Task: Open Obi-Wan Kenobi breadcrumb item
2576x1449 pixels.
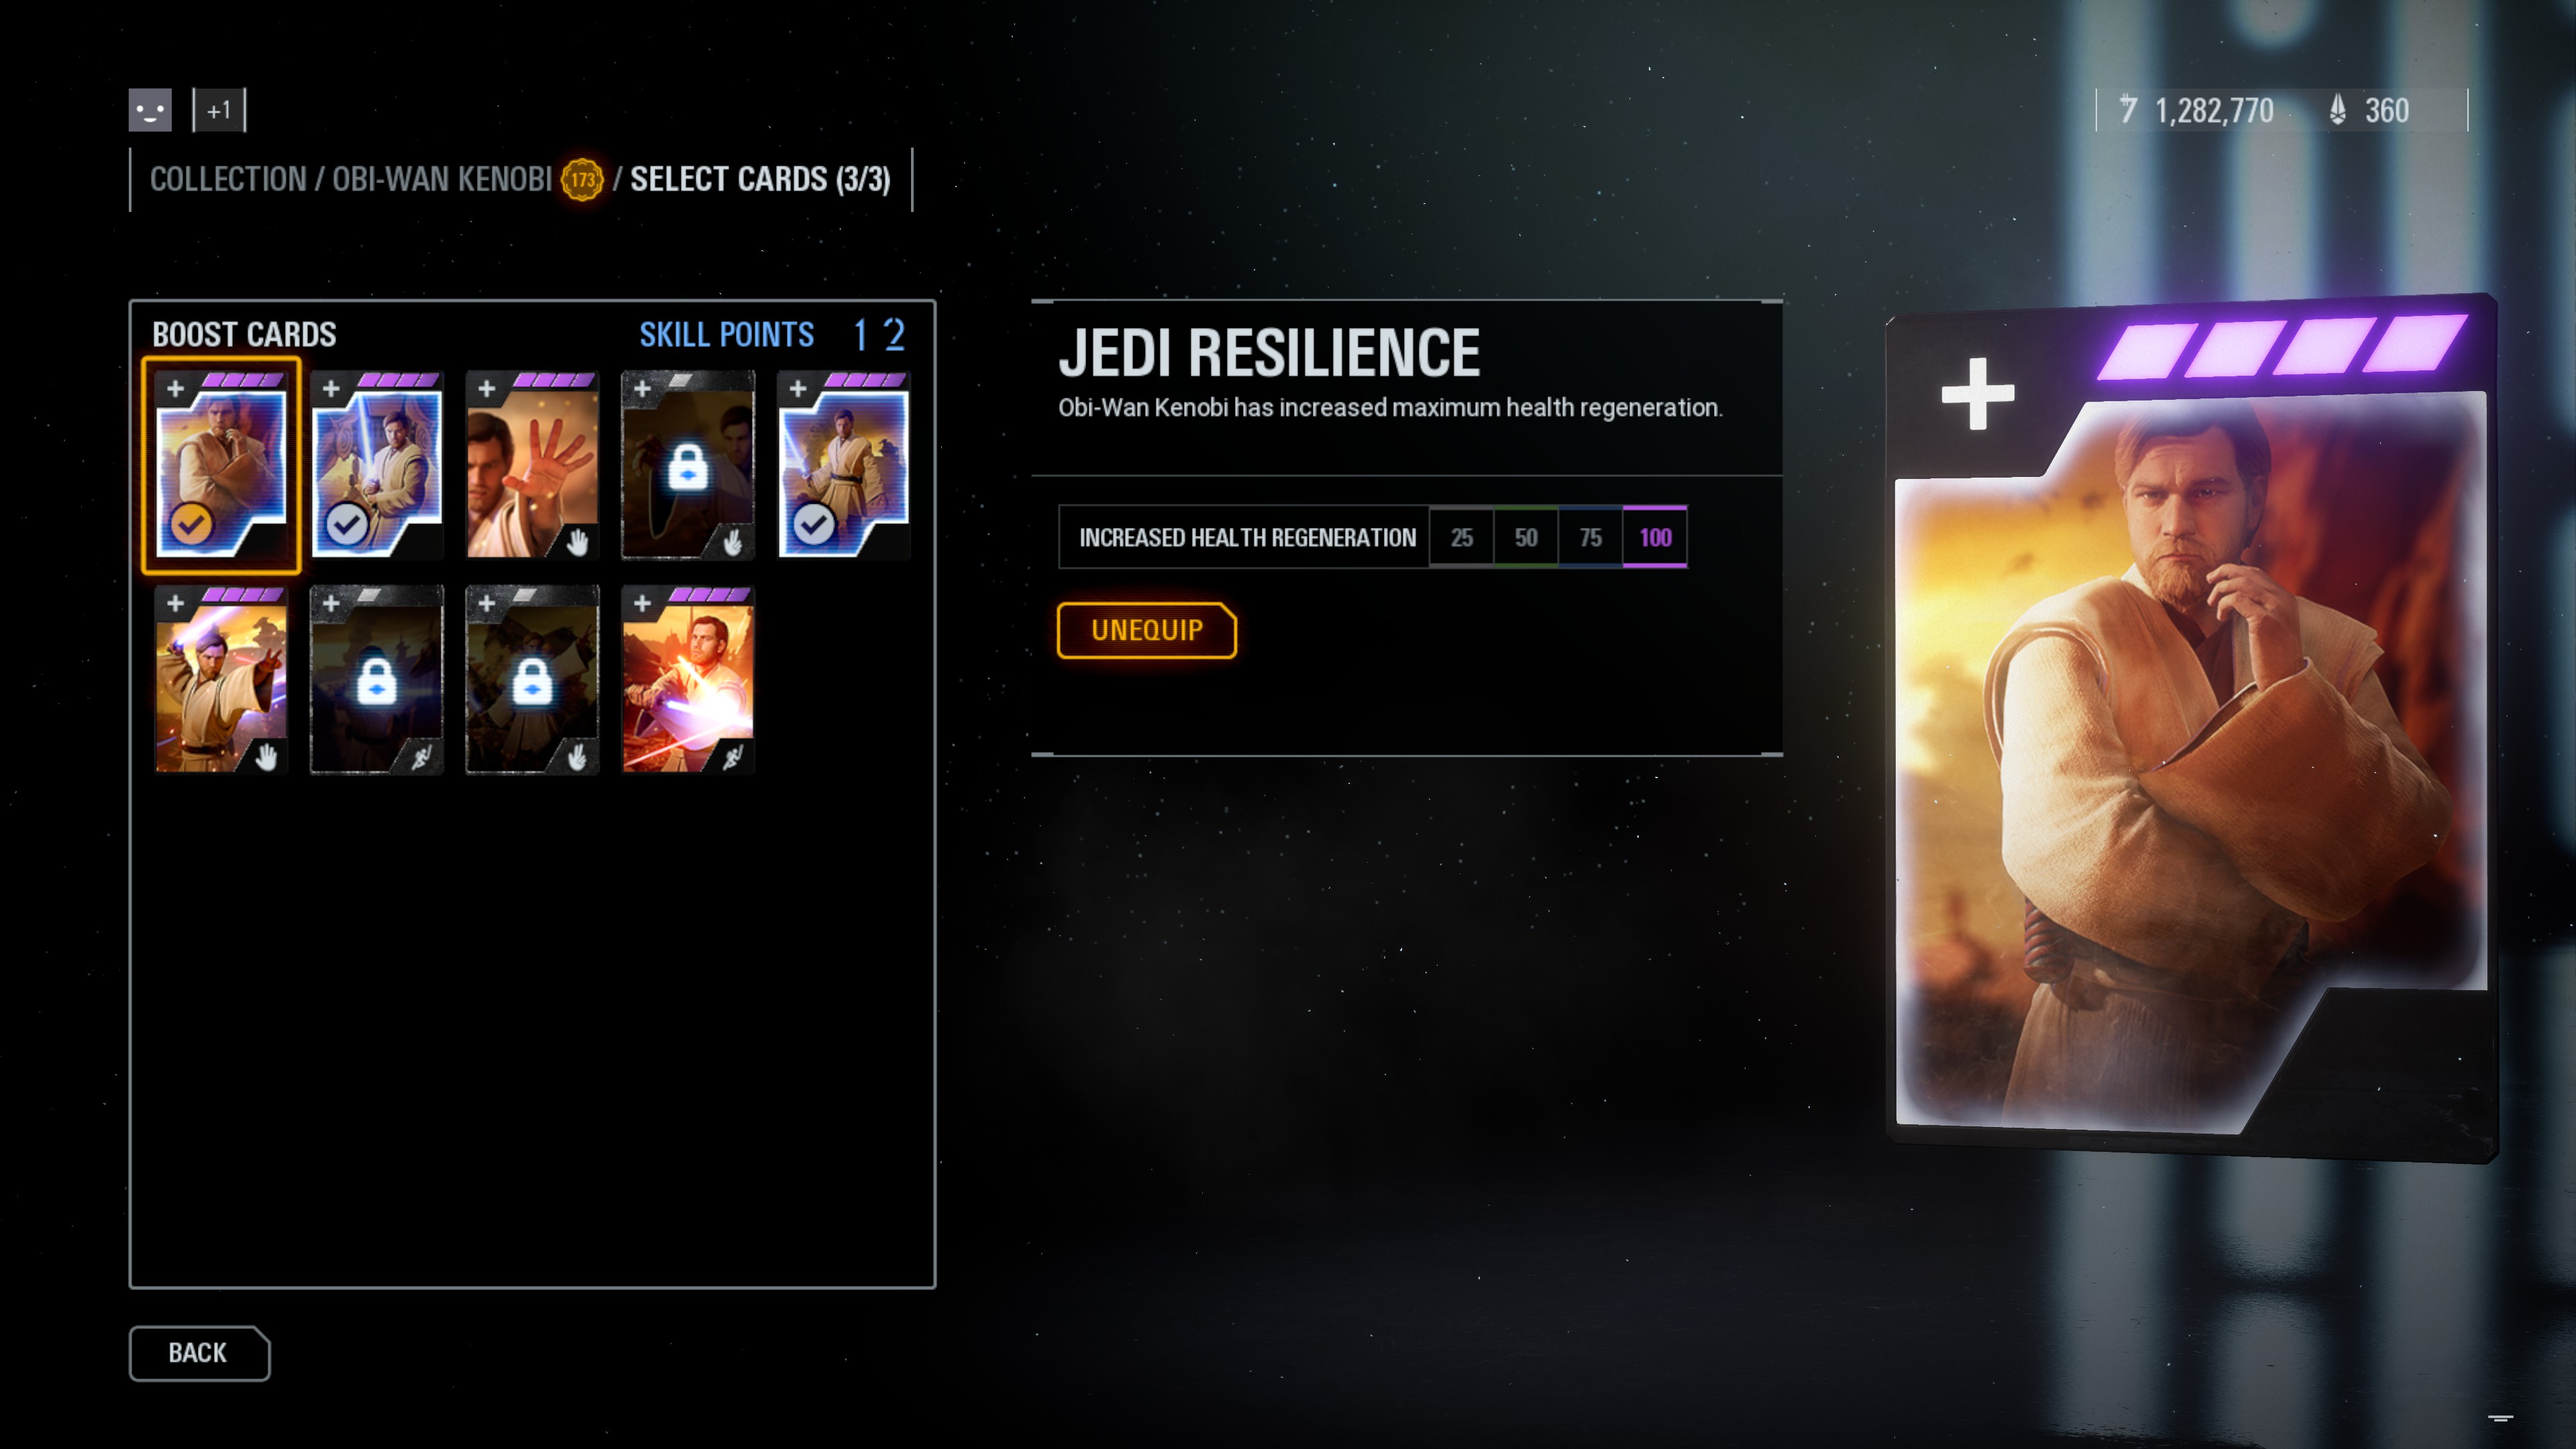Action: [442, 180]
